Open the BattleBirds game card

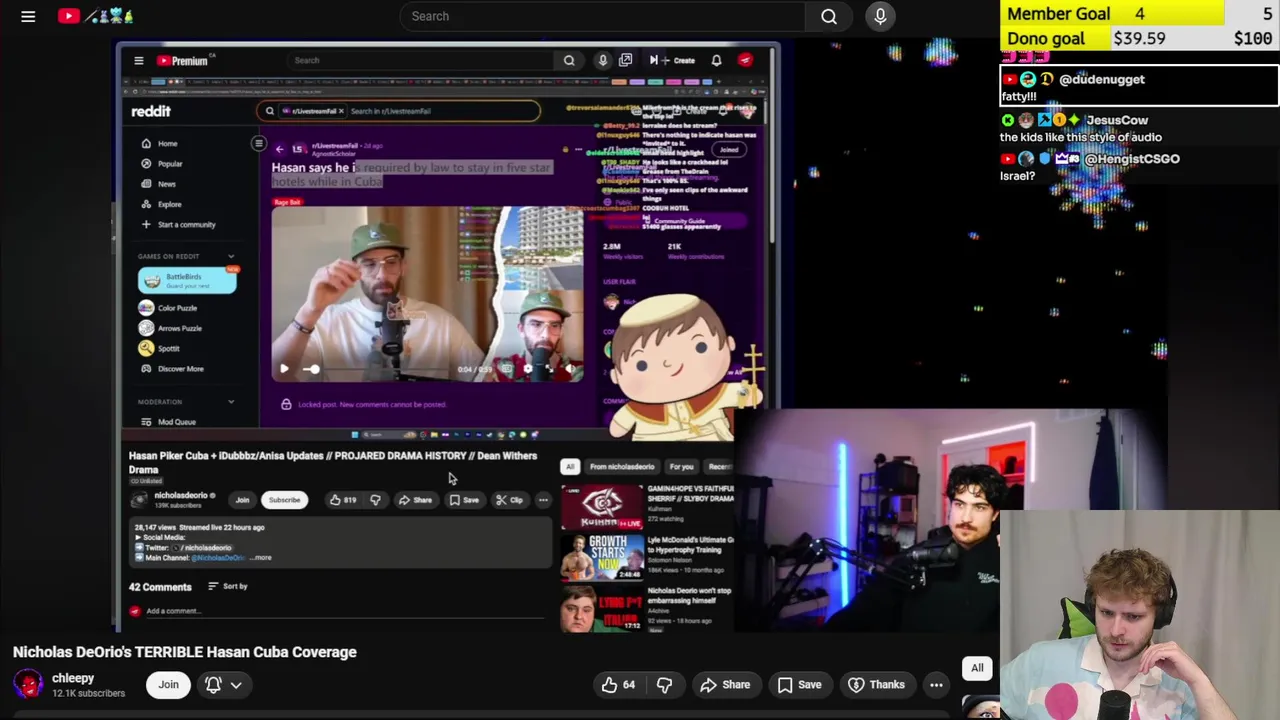(x=187, y=280)
